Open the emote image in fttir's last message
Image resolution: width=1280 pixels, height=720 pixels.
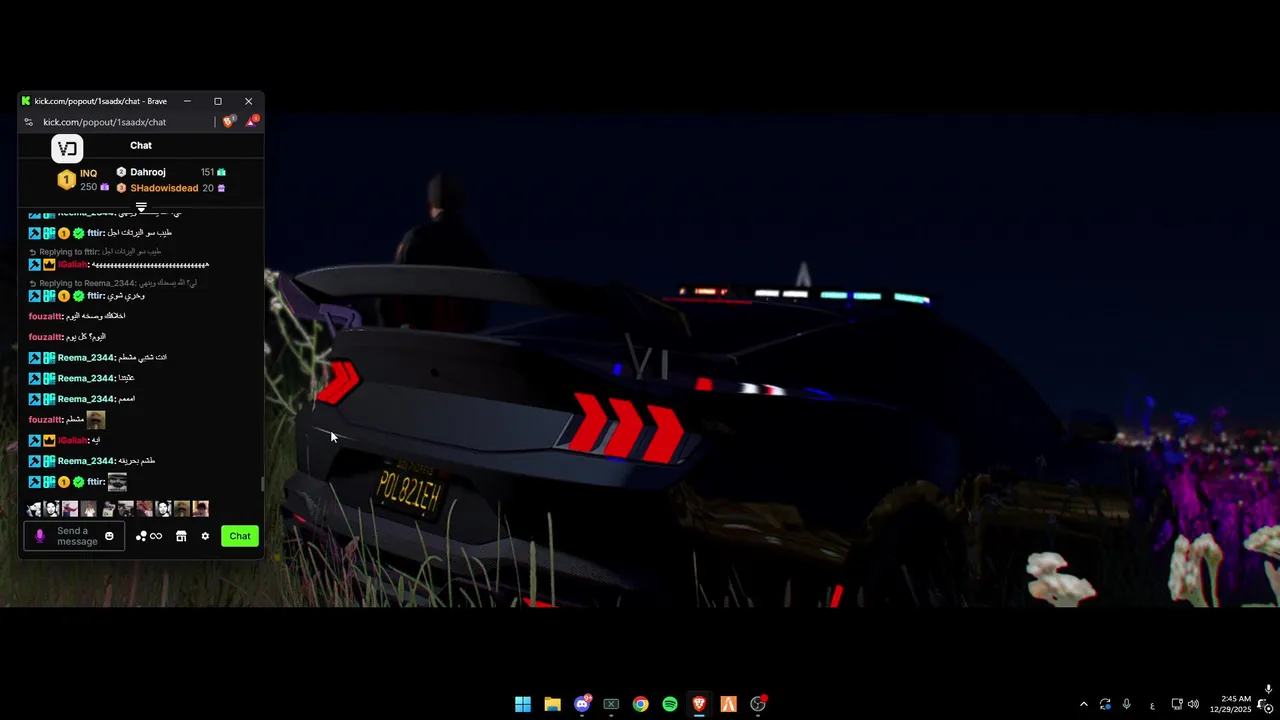click(x=117, y=482)
